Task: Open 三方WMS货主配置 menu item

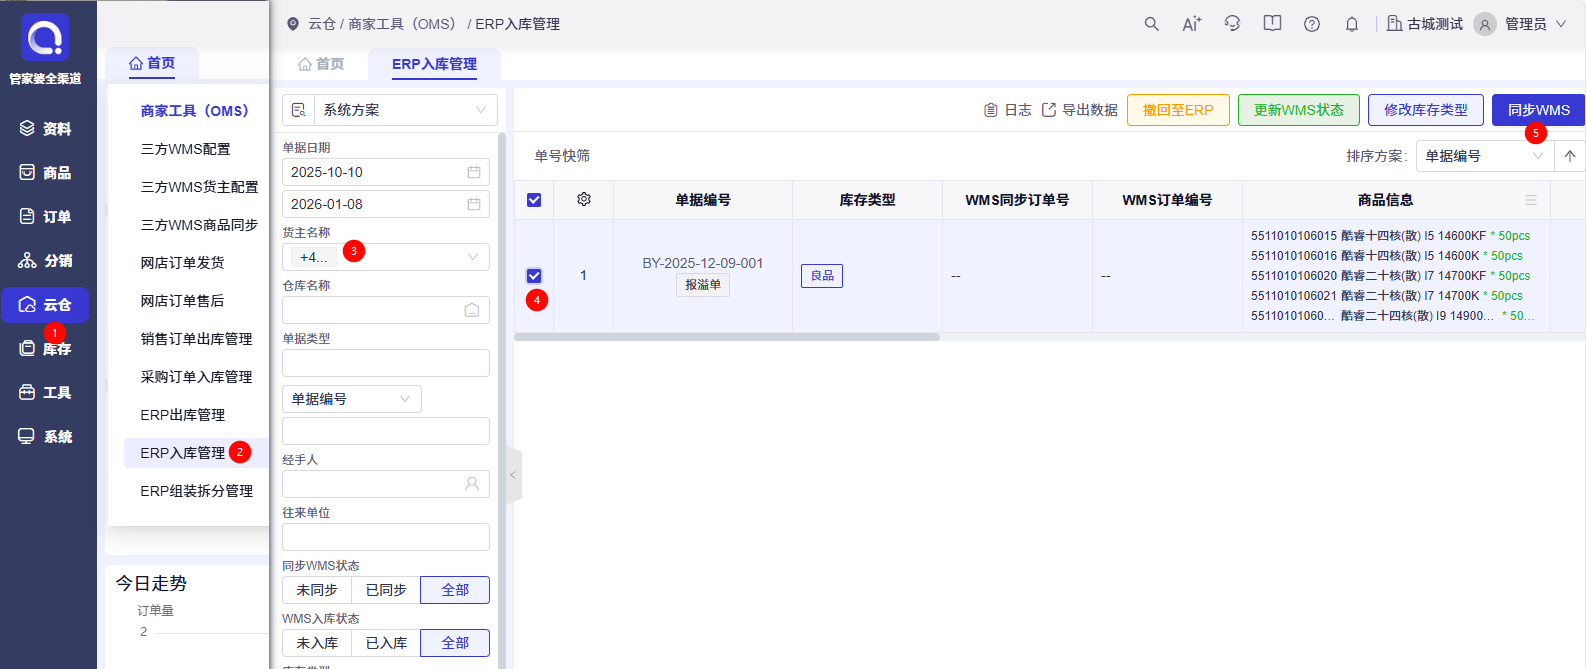Action: tap(199, 187)
